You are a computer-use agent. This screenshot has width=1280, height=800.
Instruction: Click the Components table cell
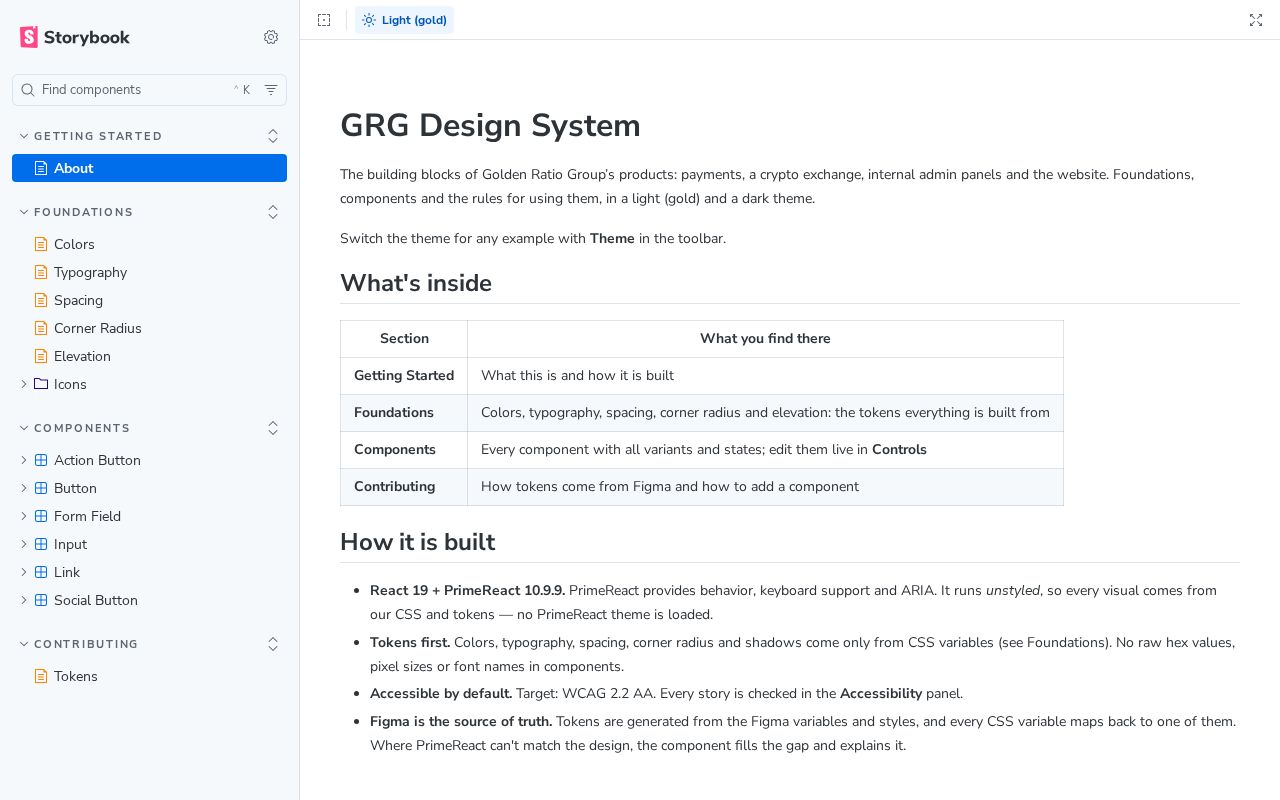404,450
